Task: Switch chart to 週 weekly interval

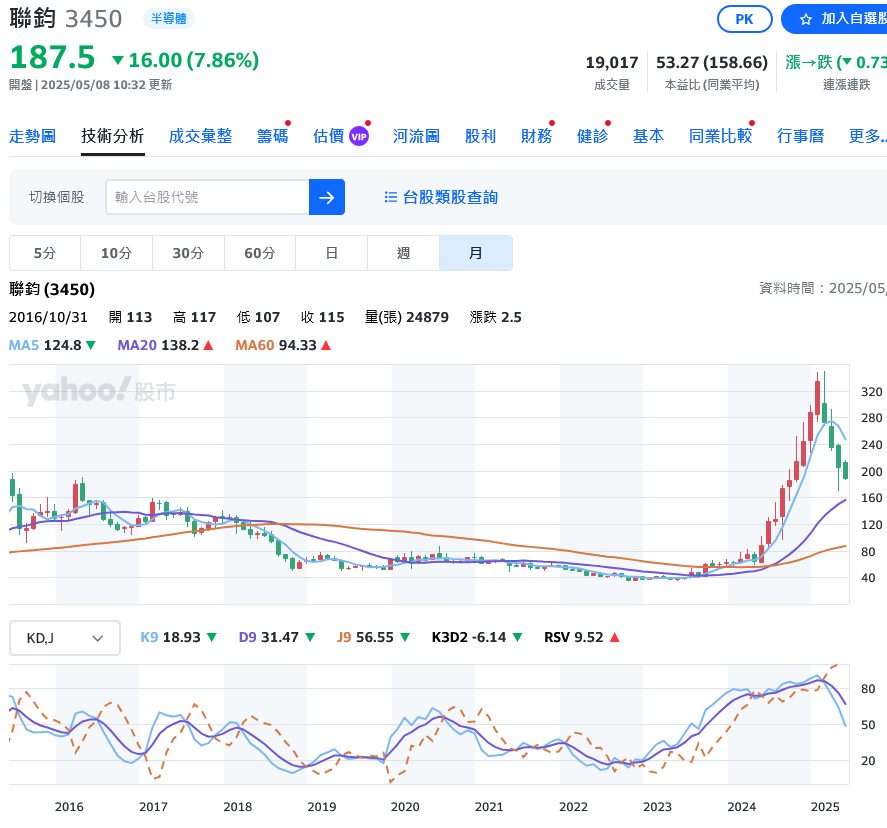Action: [403, 253]
